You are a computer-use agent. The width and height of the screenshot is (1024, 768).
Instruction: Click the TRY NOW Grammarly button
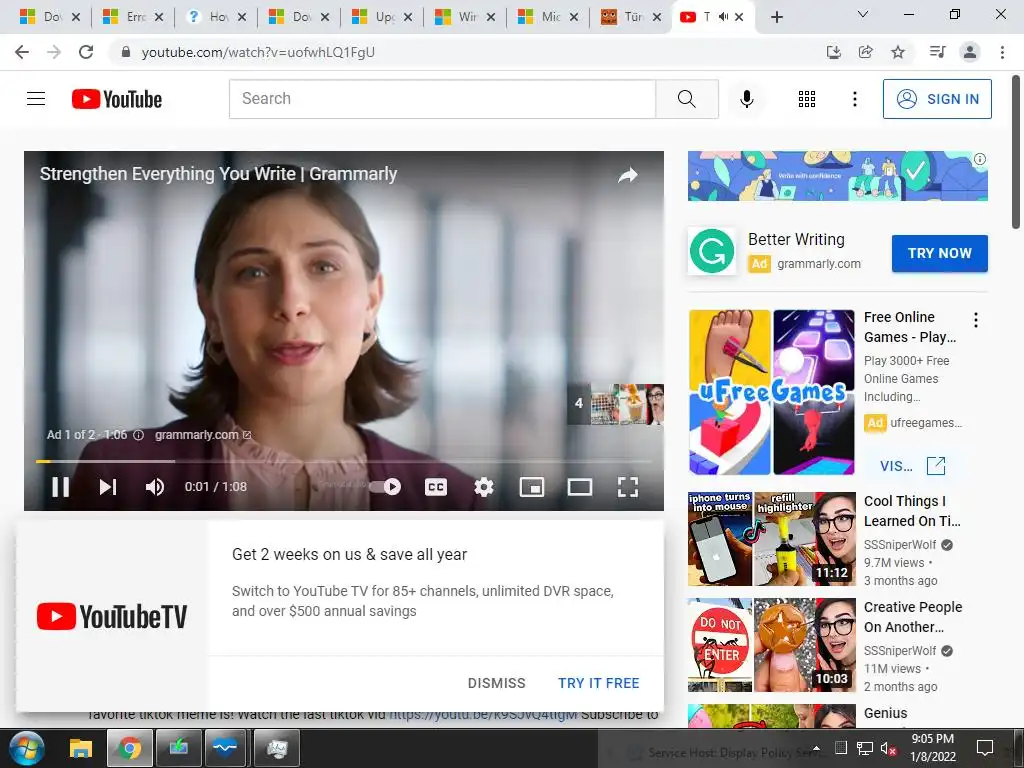click(x=939, y=253)
